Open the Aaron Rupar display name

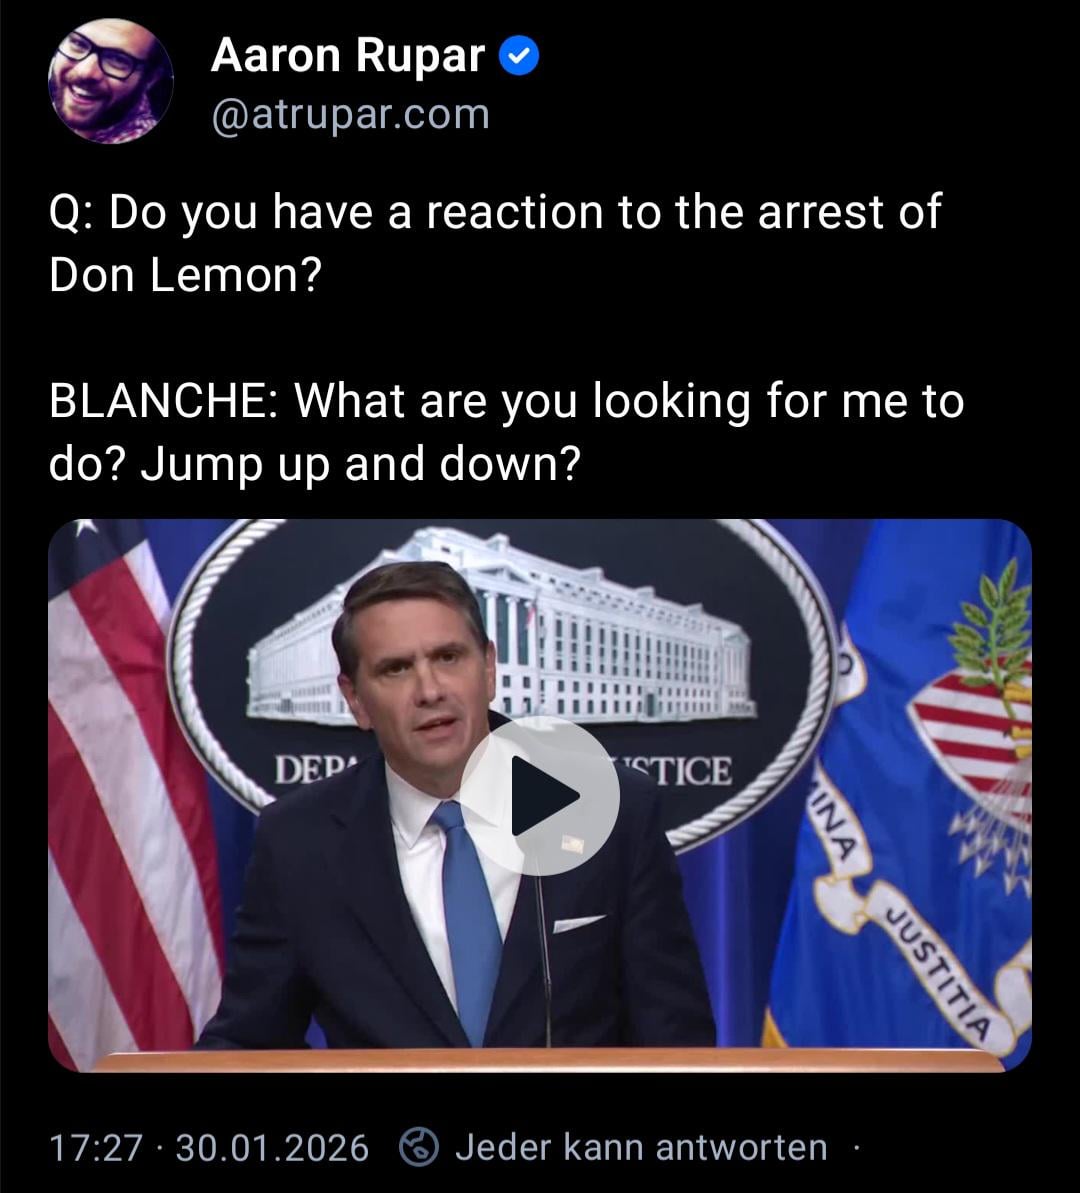347,57
